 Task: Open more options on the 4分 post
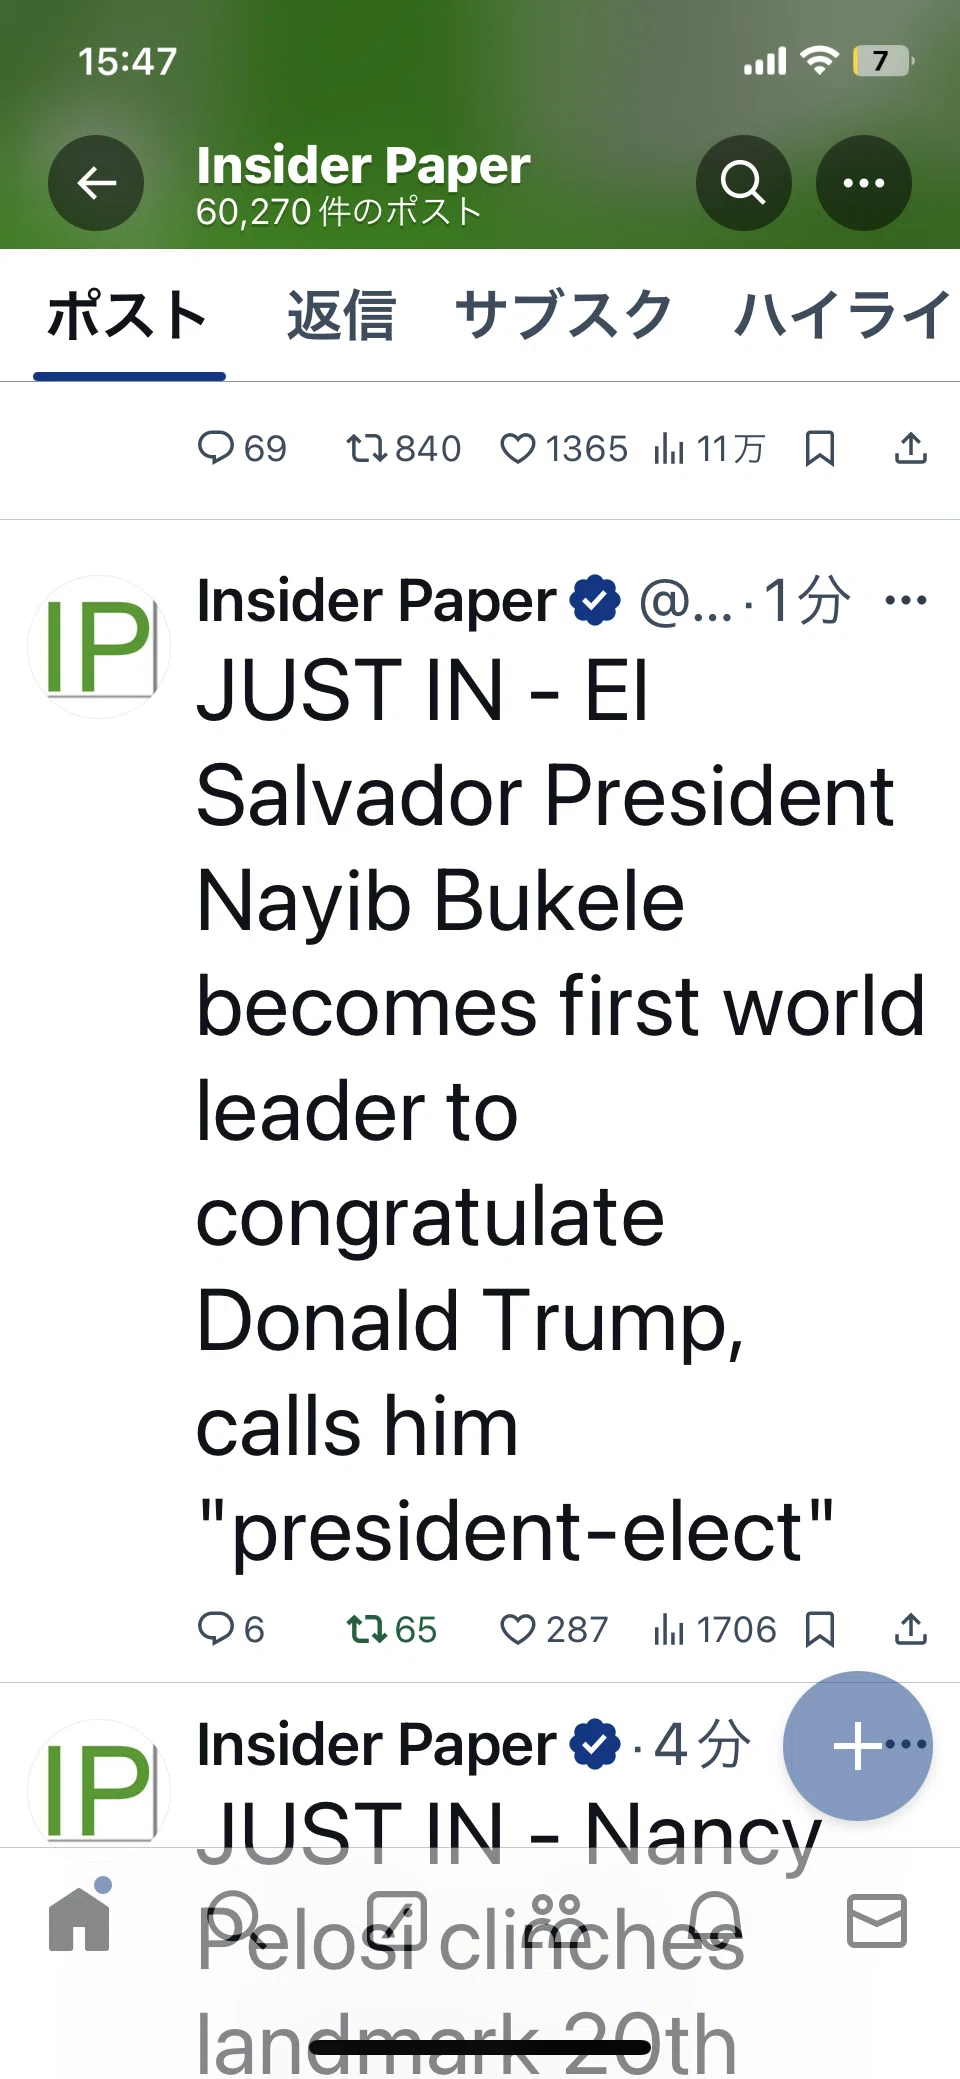[x=906, y=1744]
